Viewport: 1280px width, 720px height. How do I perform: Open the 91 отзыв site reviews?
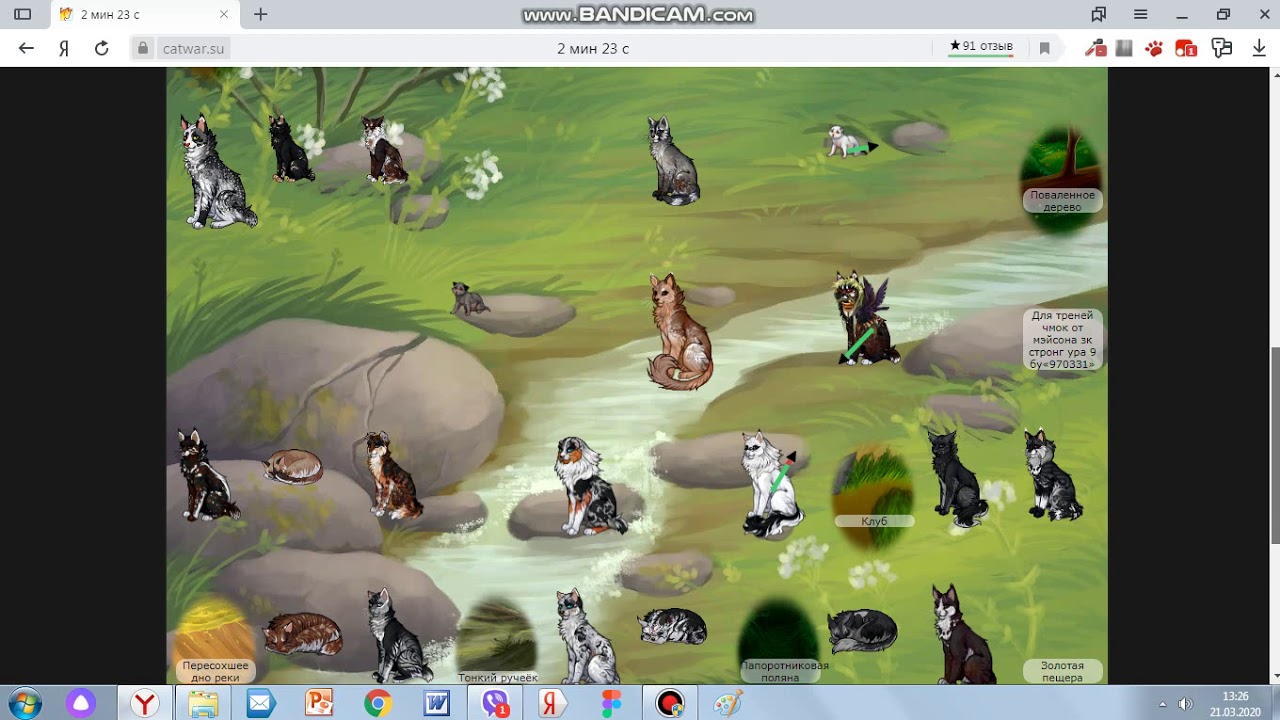coord(981,47)
